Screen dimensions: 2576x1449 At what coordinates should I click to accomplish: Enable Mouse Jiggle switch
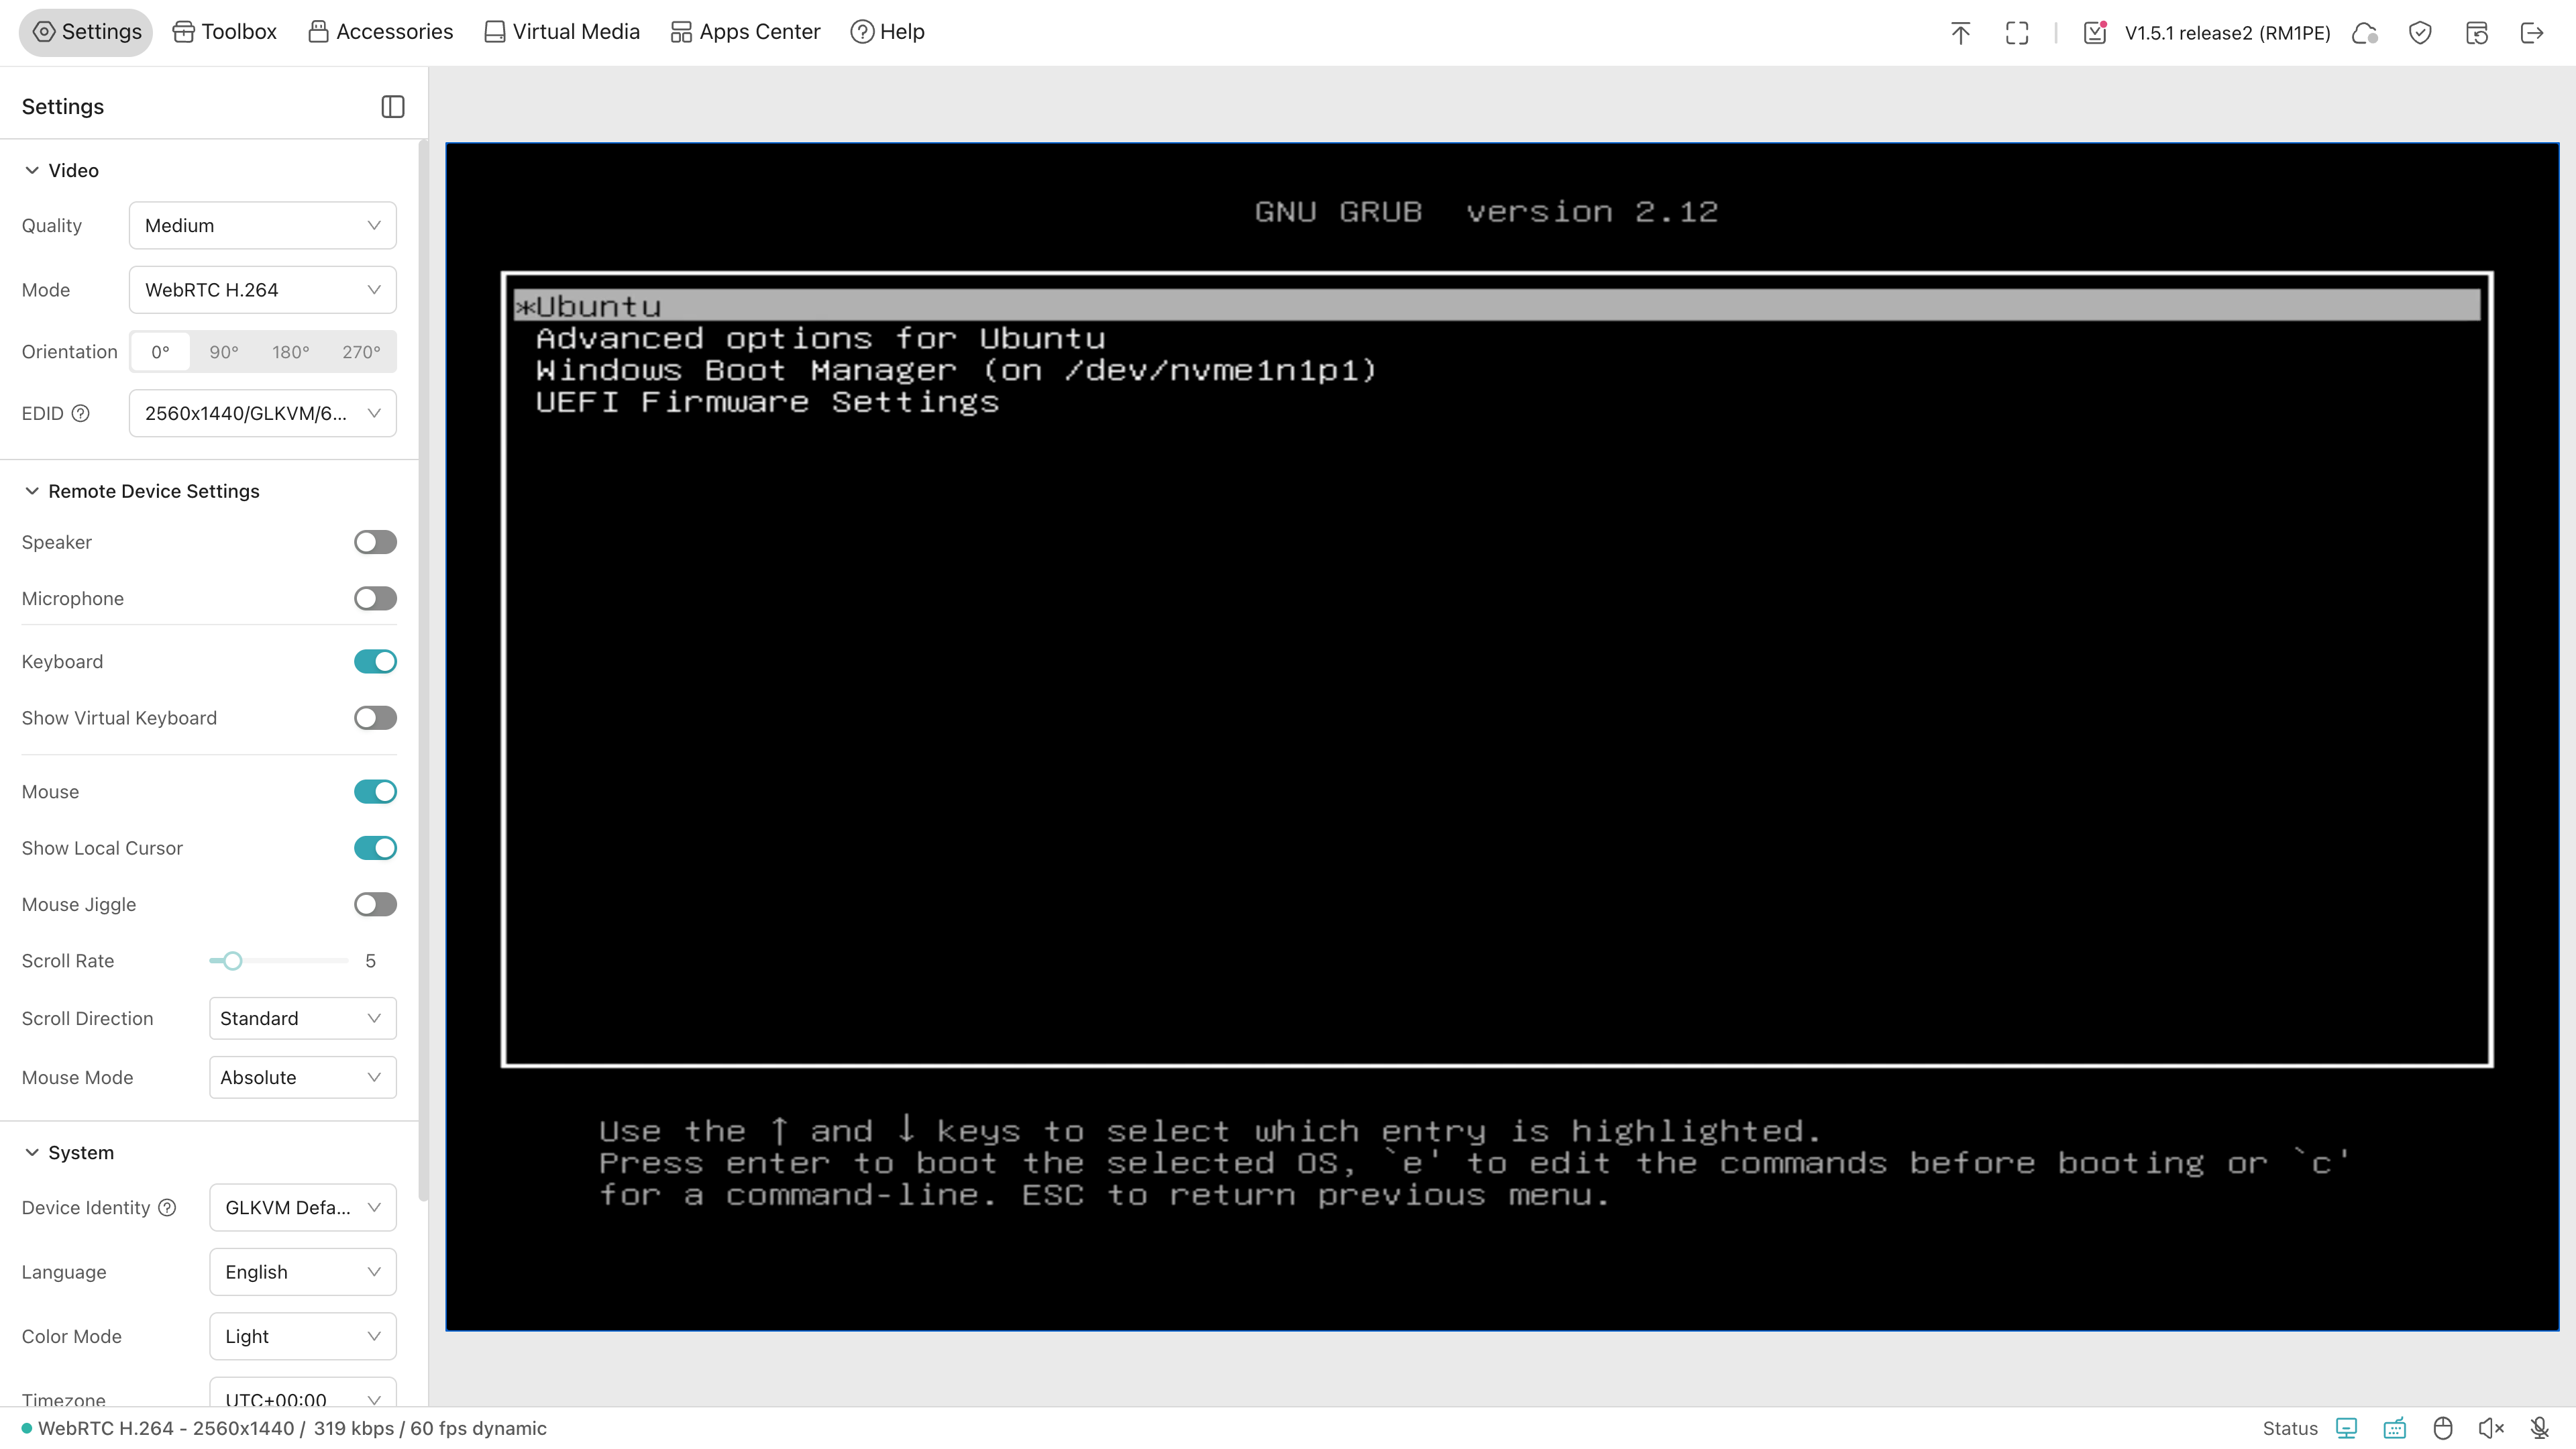(x=375, y=904)
